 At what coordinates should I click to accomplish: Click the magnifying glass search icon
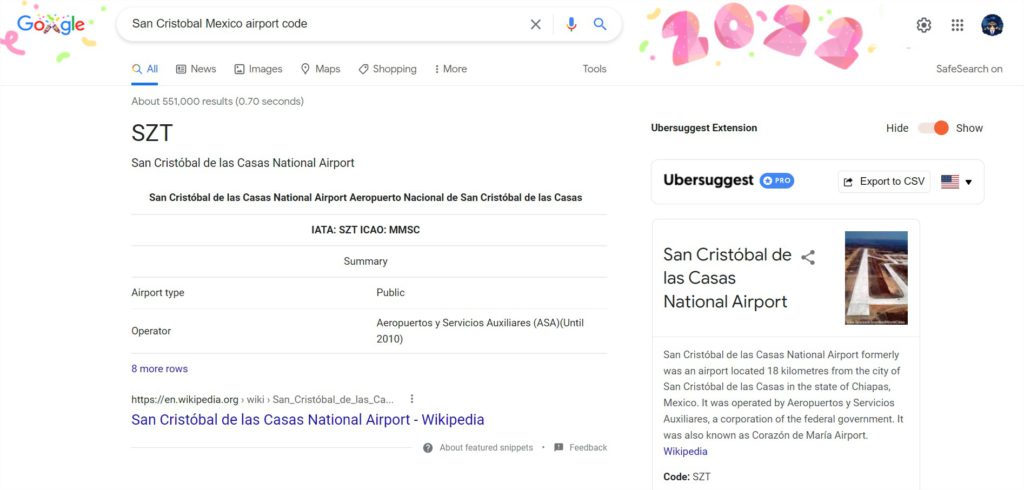[600, 24]
